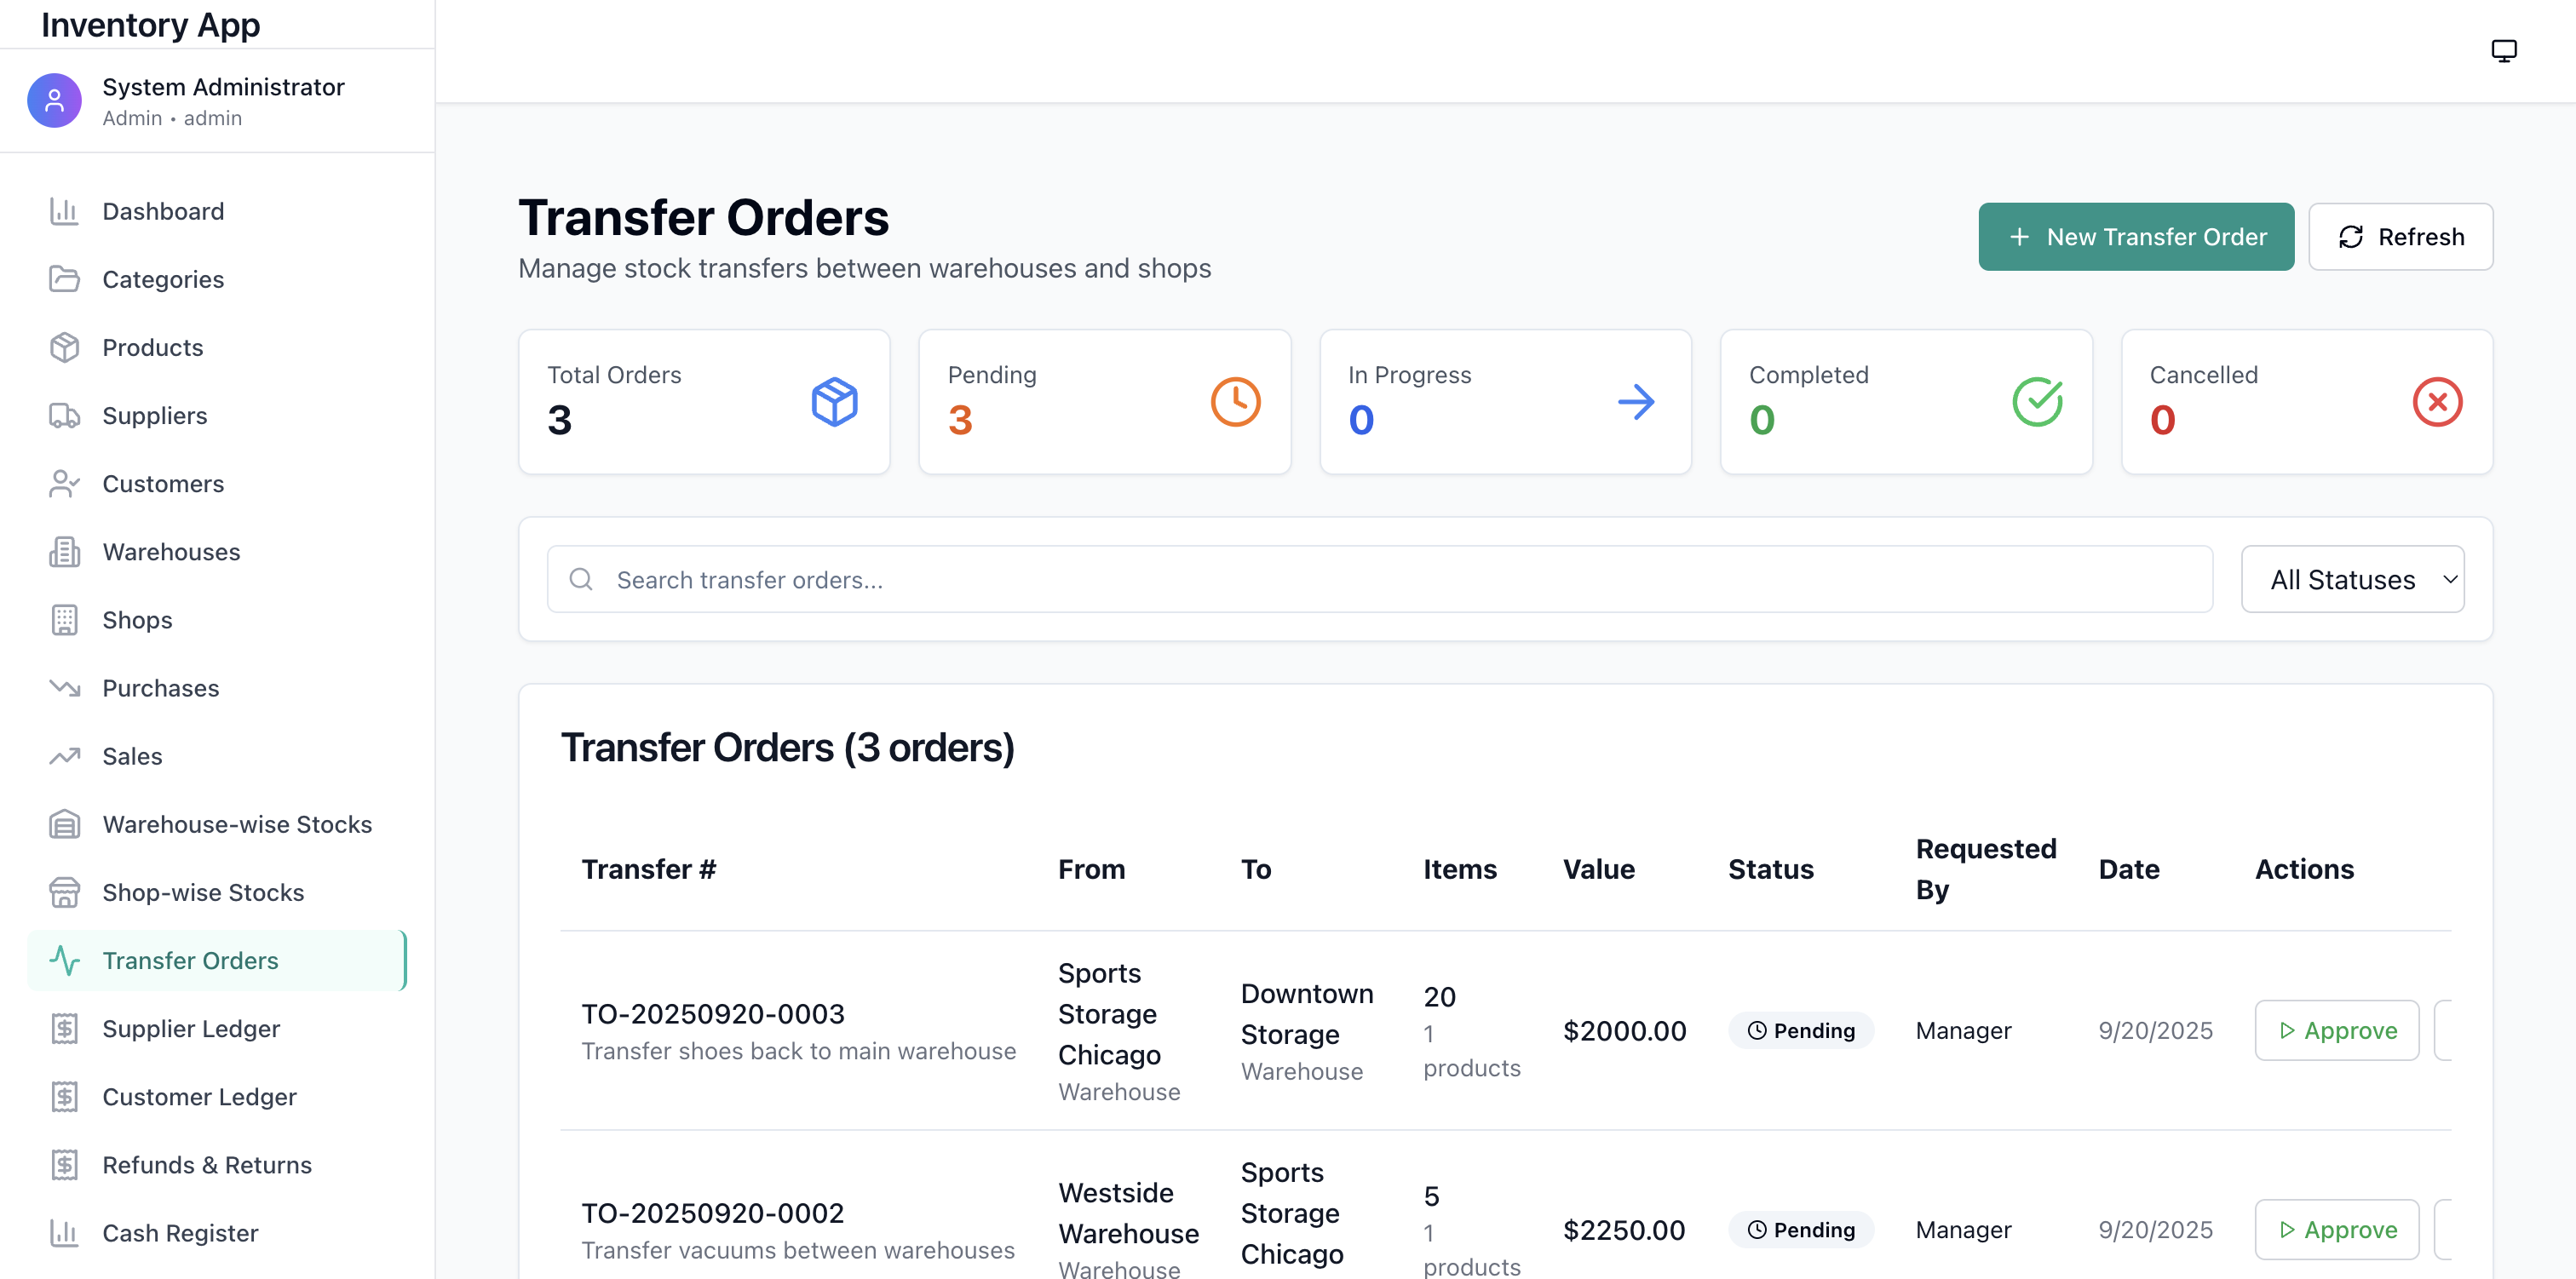Click the Status column header
Viewport: 2576px width, 1279px height.
(x=1770, y=868)
